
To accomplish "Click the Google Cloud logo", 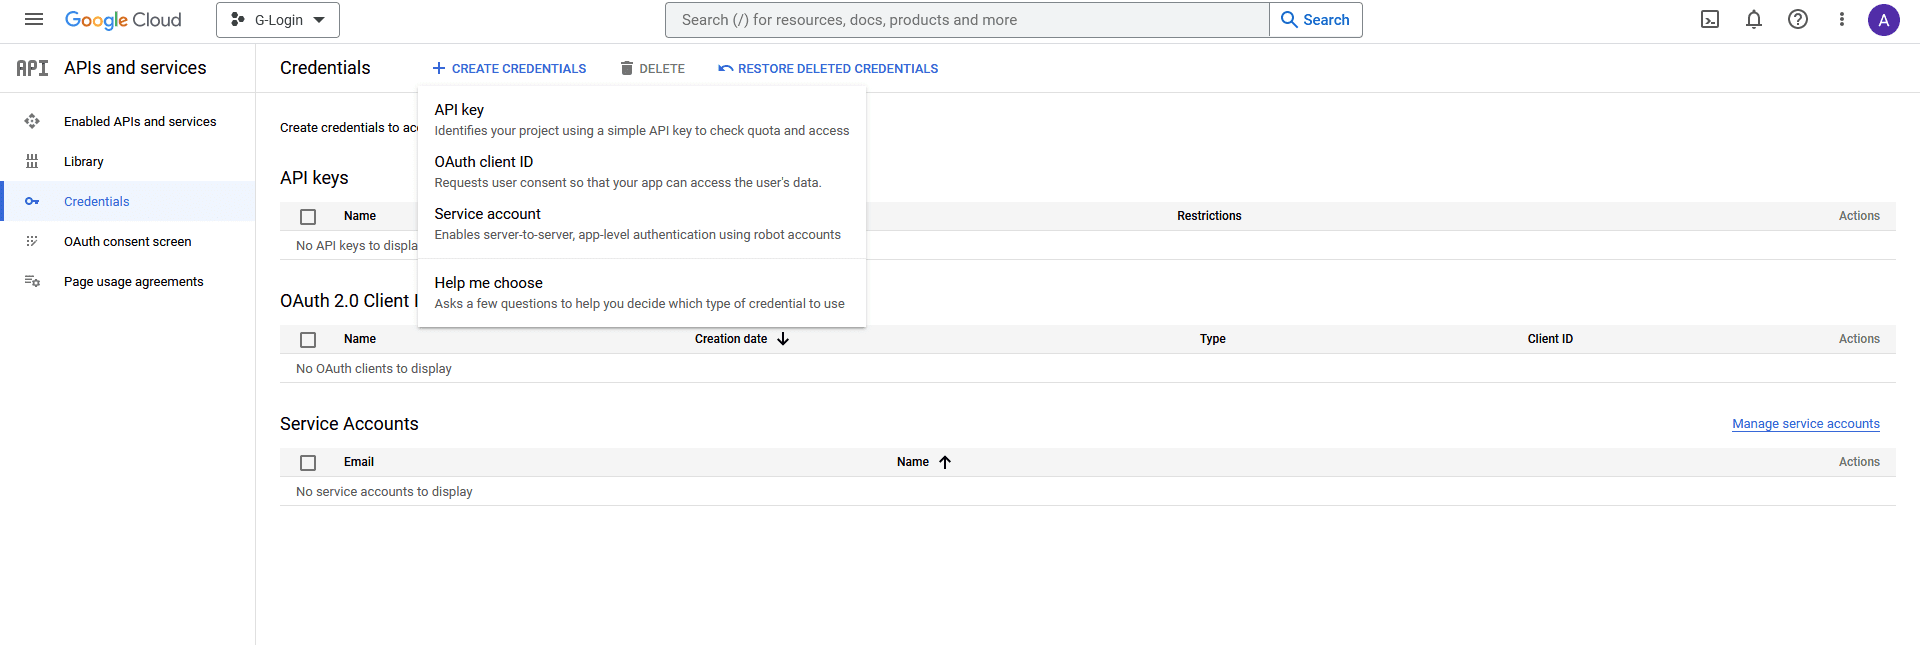I will [x=123, y=20].
